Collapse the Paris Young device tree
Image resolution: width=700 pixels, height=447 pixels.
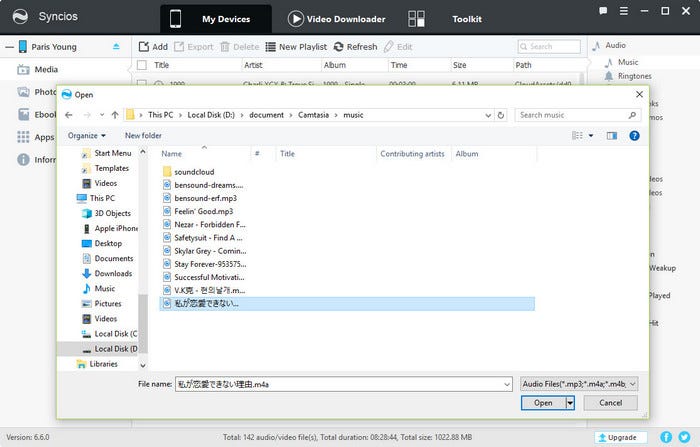pyautogui.click(x=9, y=47)
